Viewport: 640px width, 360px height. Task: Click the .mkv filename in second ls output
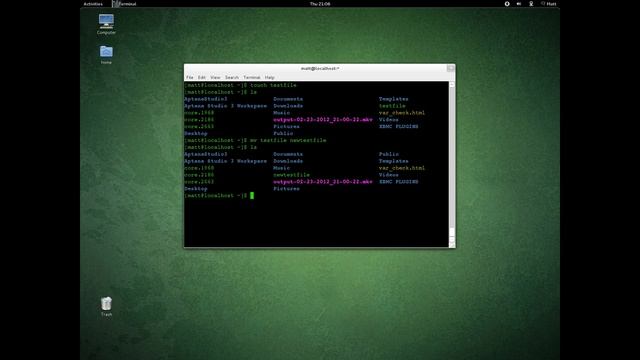point(323,182)
